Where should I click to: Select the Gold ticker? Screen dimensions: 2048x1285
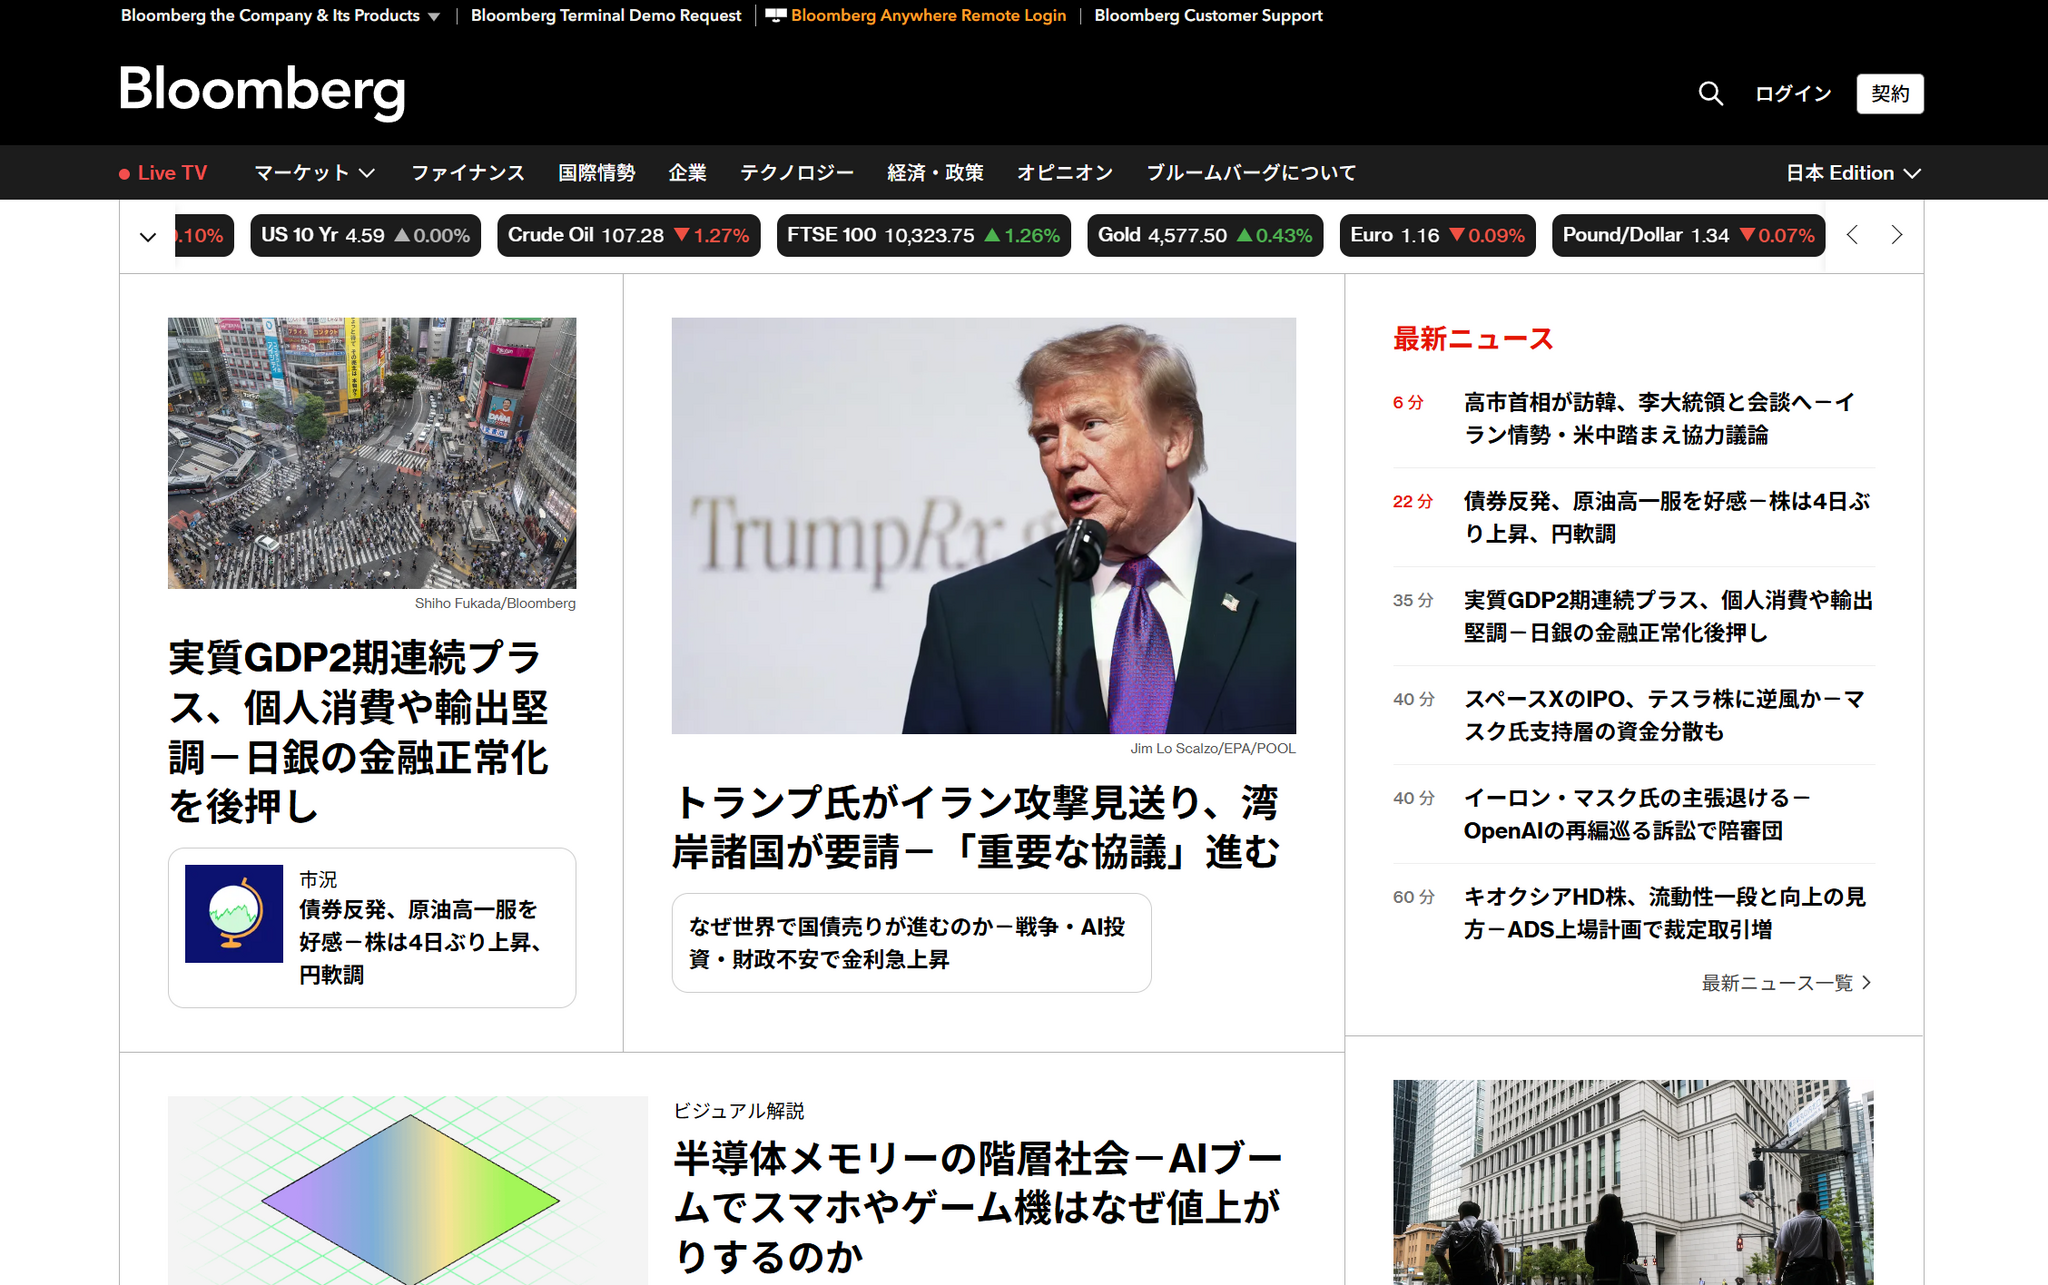coord(1205,235)
